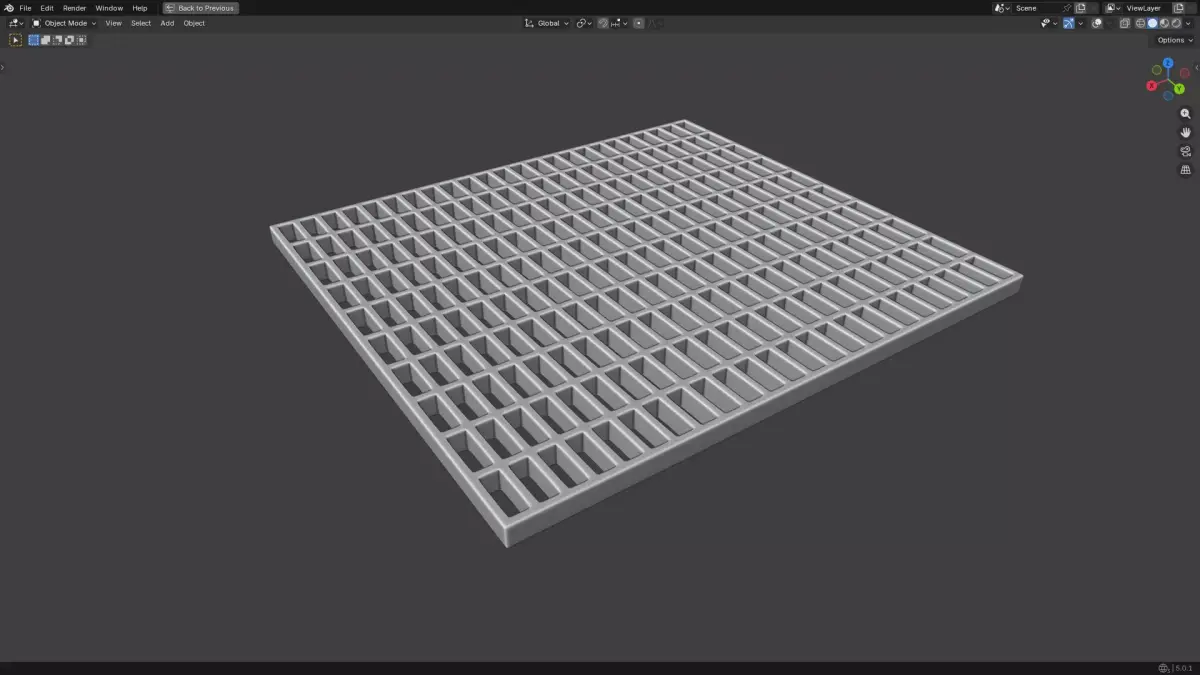Open the Edit menu

click(47, 8)
